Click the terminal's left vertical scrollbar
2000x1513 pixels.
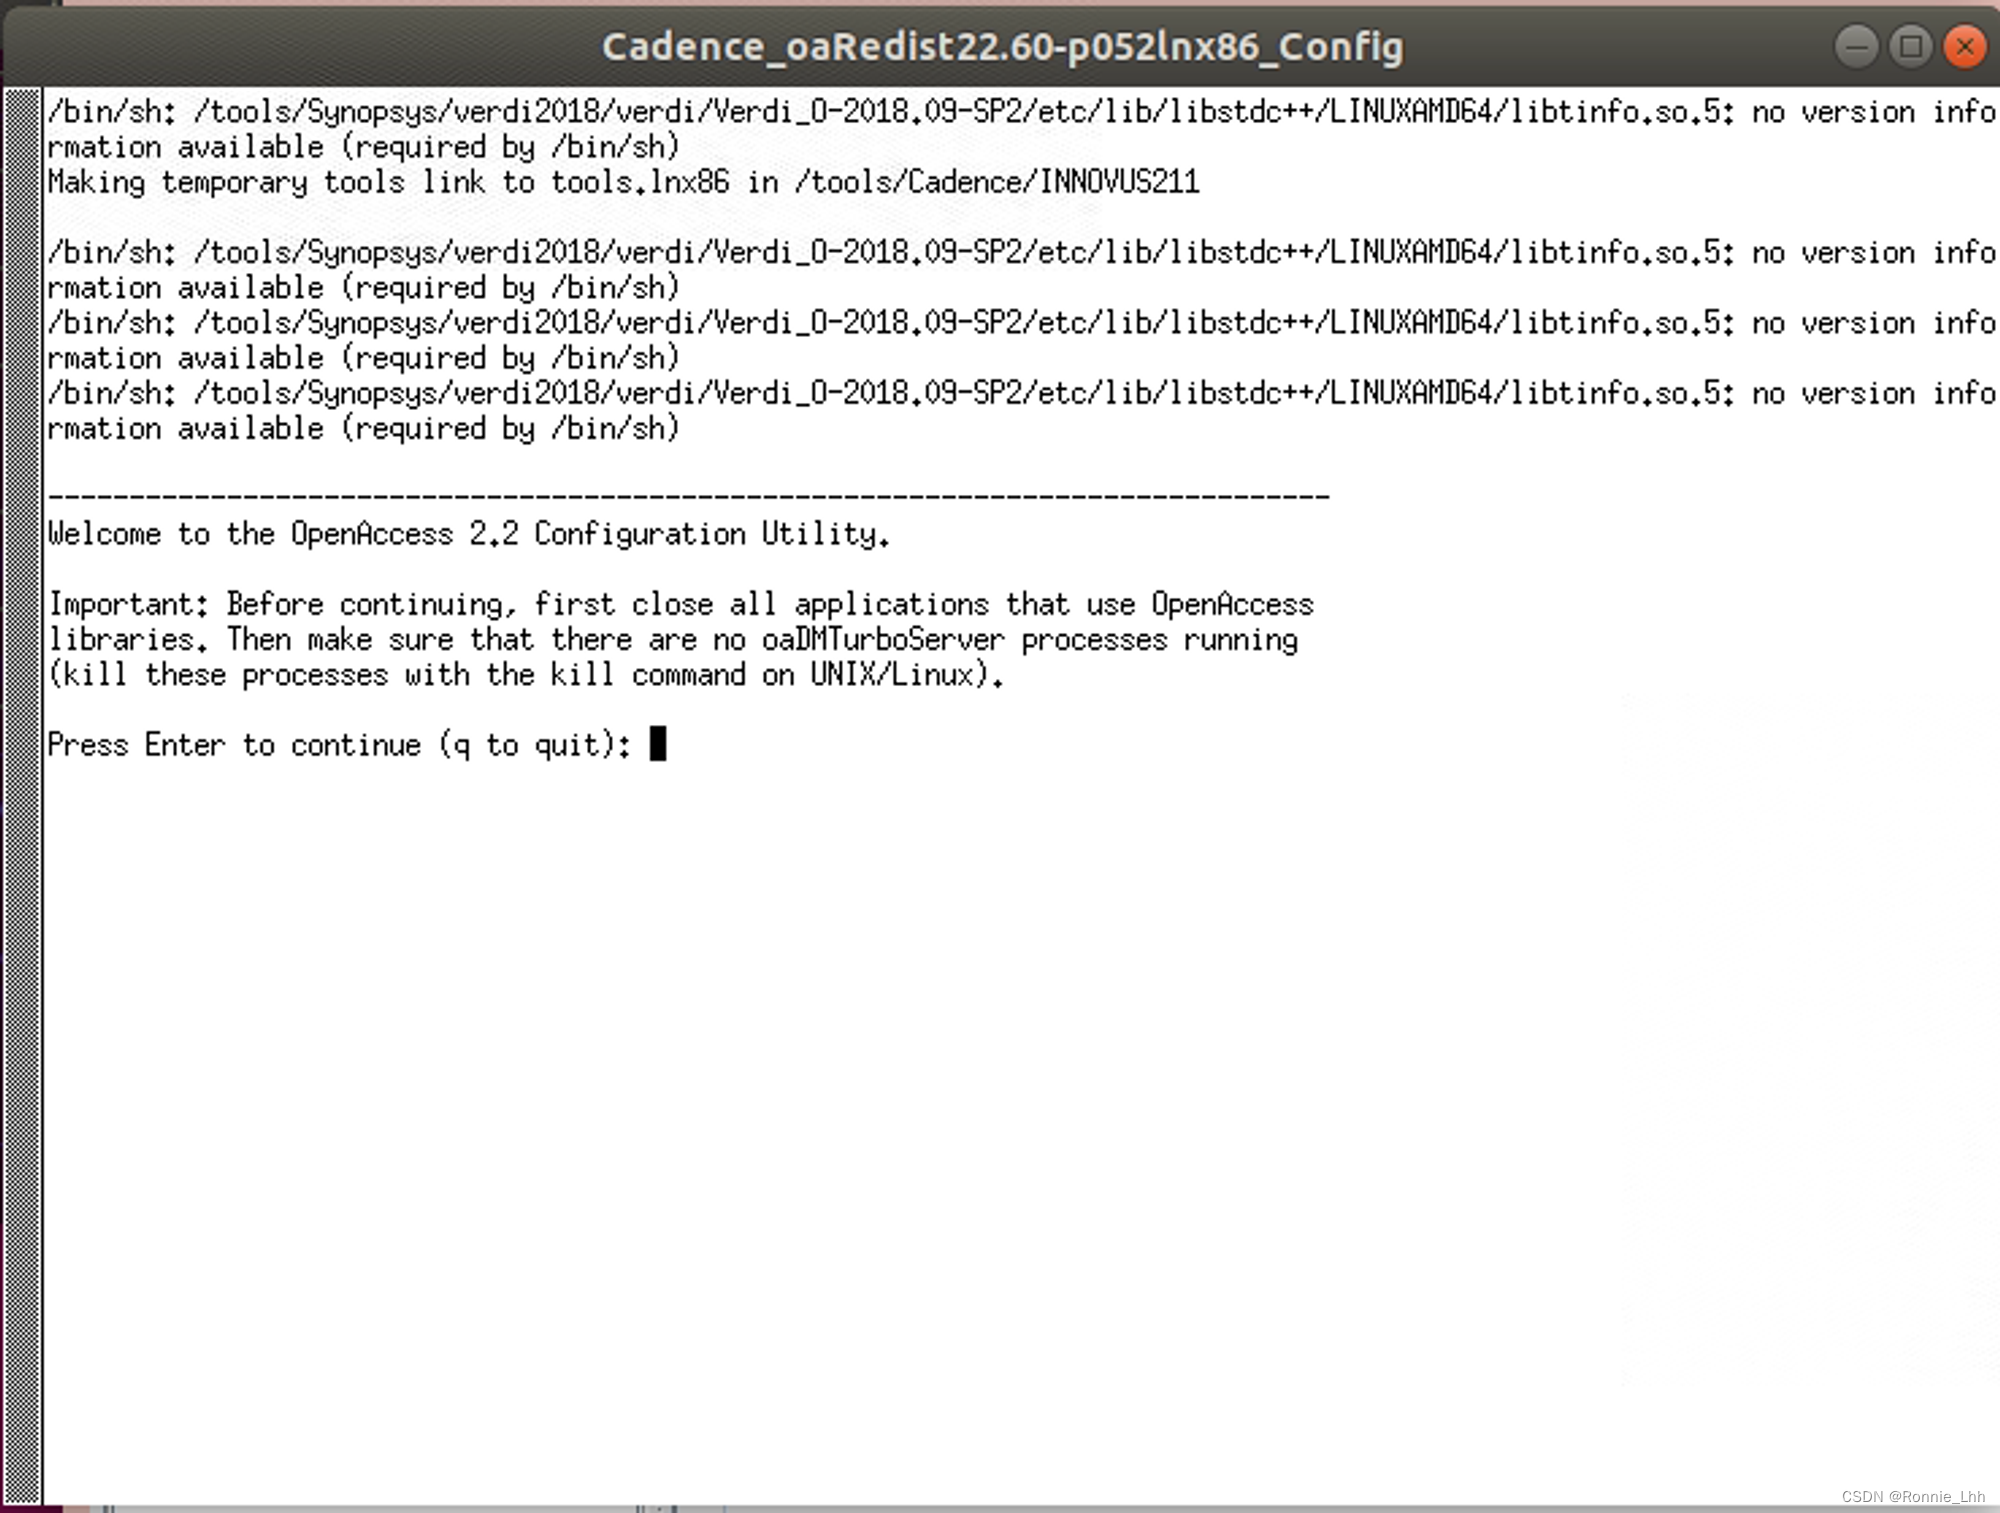click(22, 796)
